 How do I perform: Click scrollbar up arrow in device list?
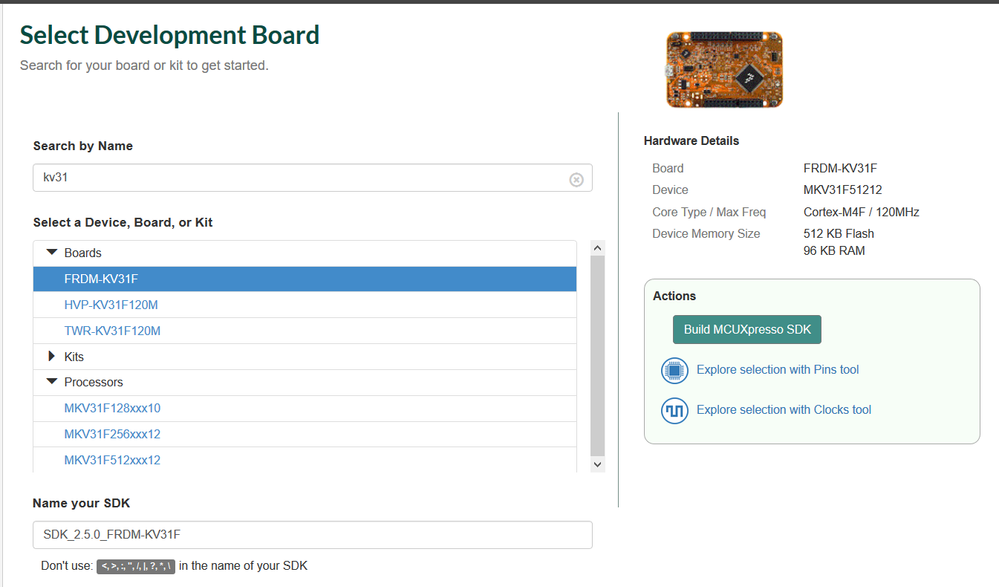click(598, 248)
